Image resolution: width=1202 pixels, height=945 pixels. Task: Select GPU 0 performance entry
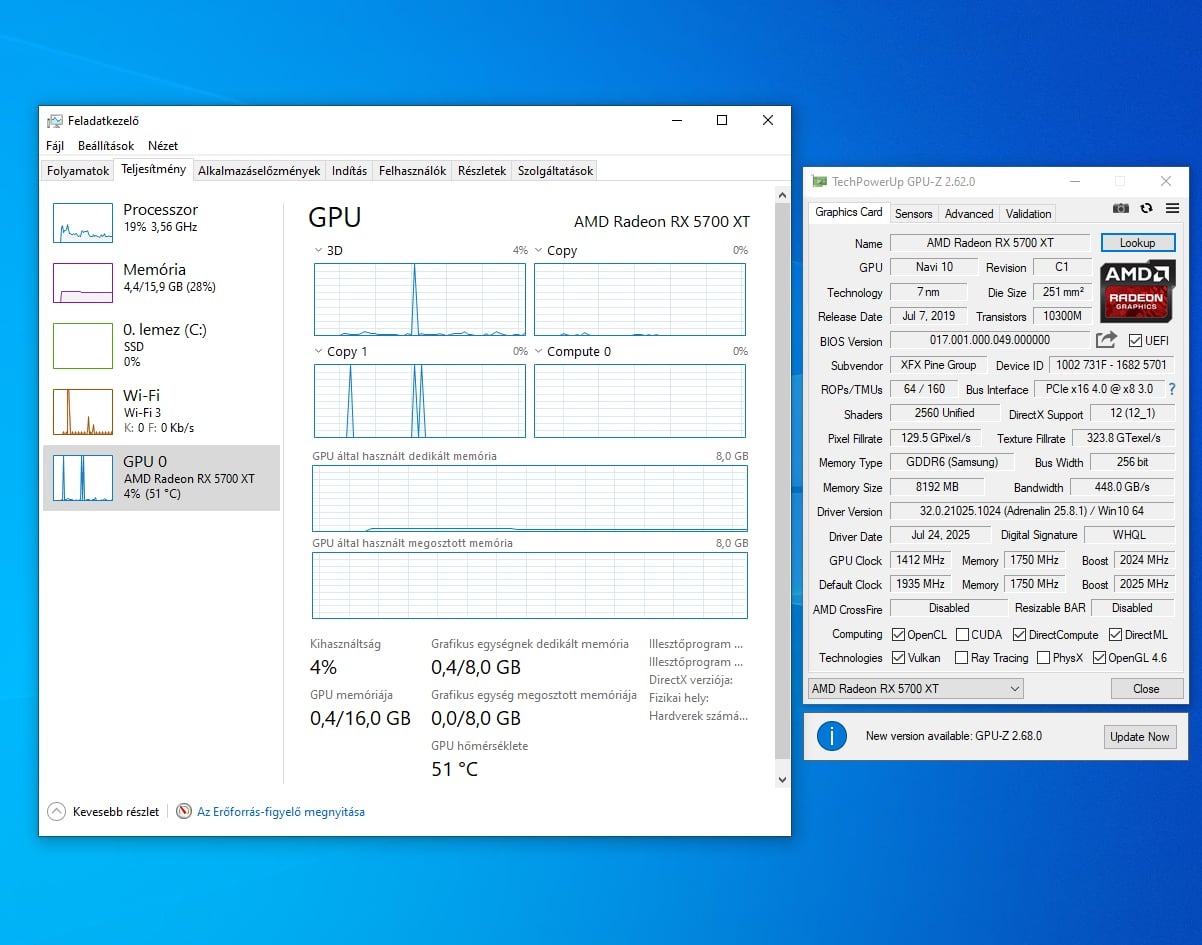[x=161, y=478]
